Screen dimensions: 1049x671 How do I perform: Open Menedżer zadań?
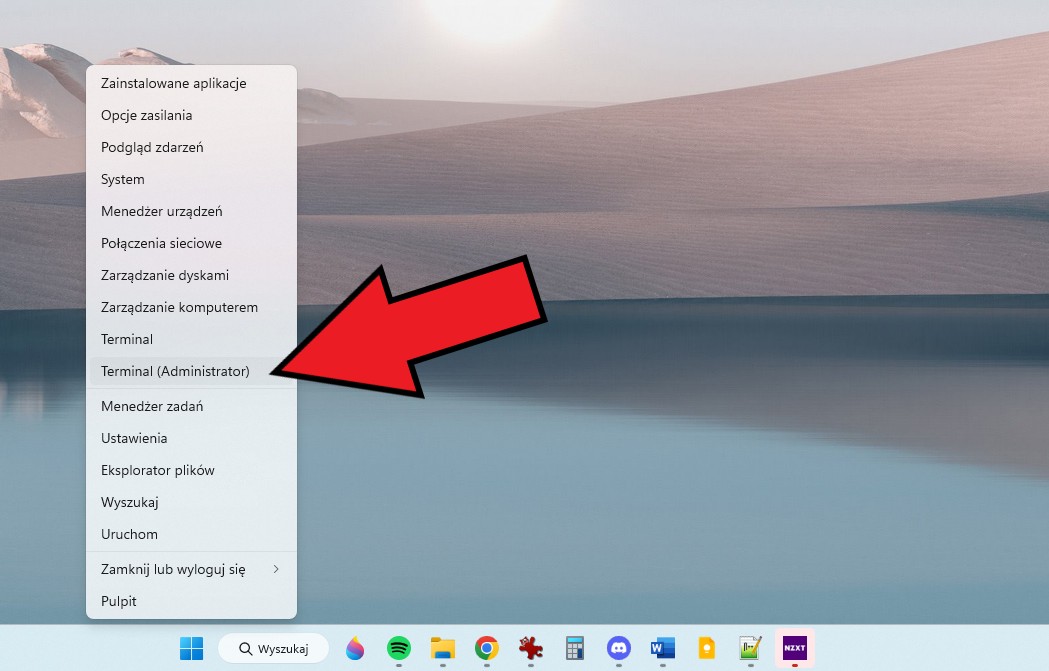pos(152,406)
